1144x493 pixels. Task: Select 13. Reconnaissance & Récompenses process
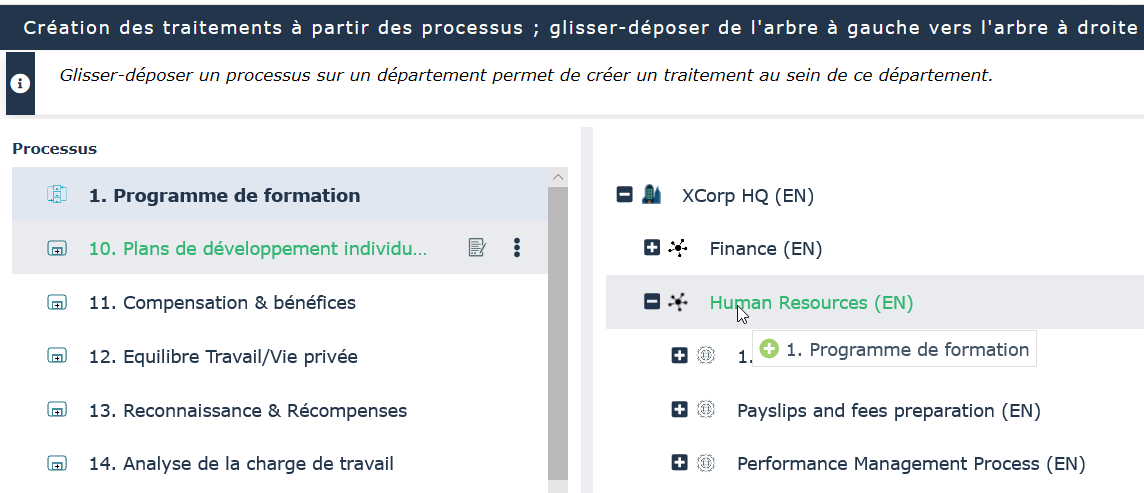tap(247, 410)
